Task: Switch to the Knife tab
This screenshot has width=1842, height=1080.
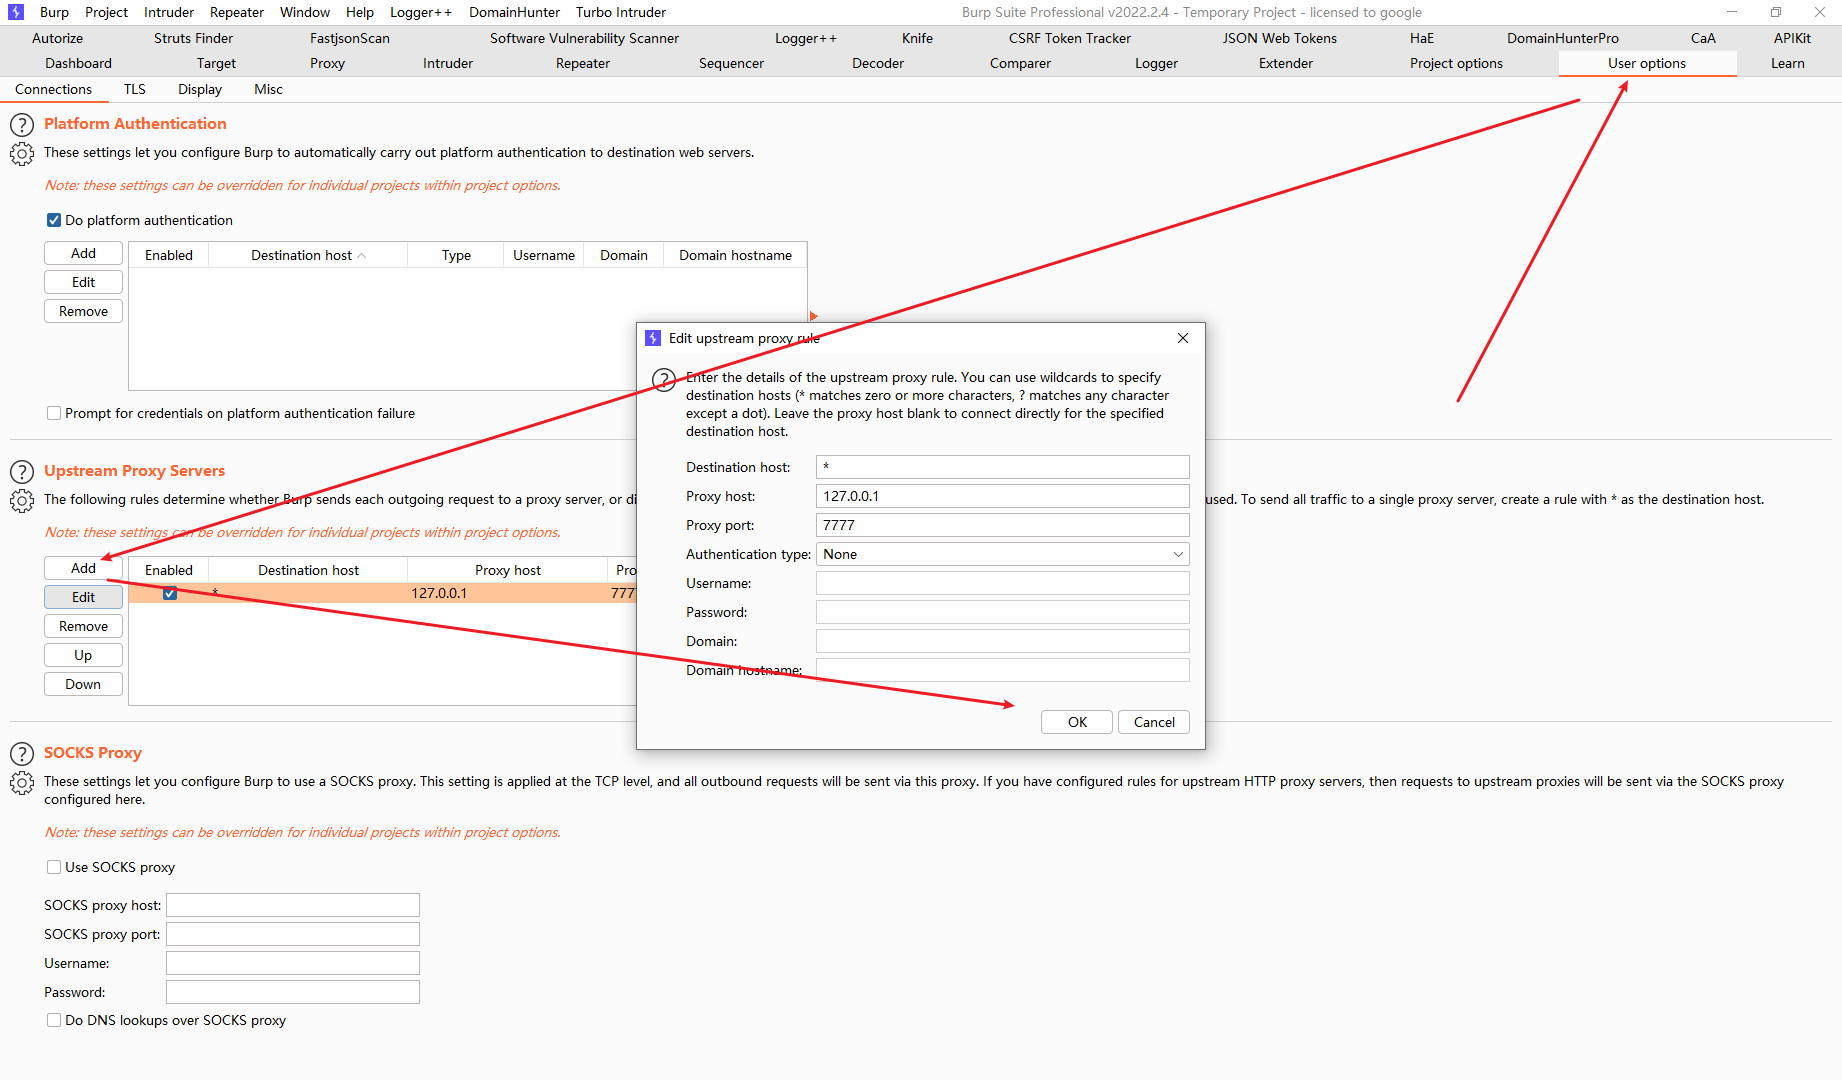Action: [x=917, y=38]
